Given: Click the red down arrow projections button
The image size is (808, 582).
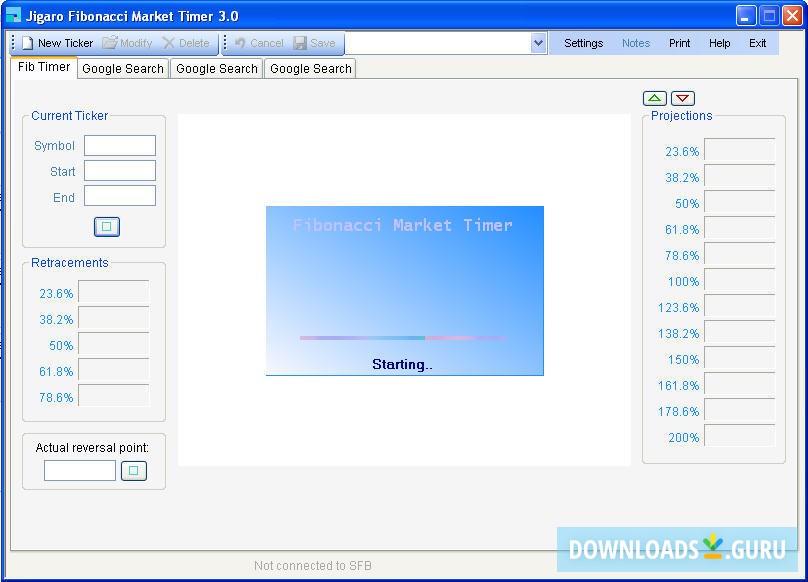Looking at the screenshot, I should (683, 98).
